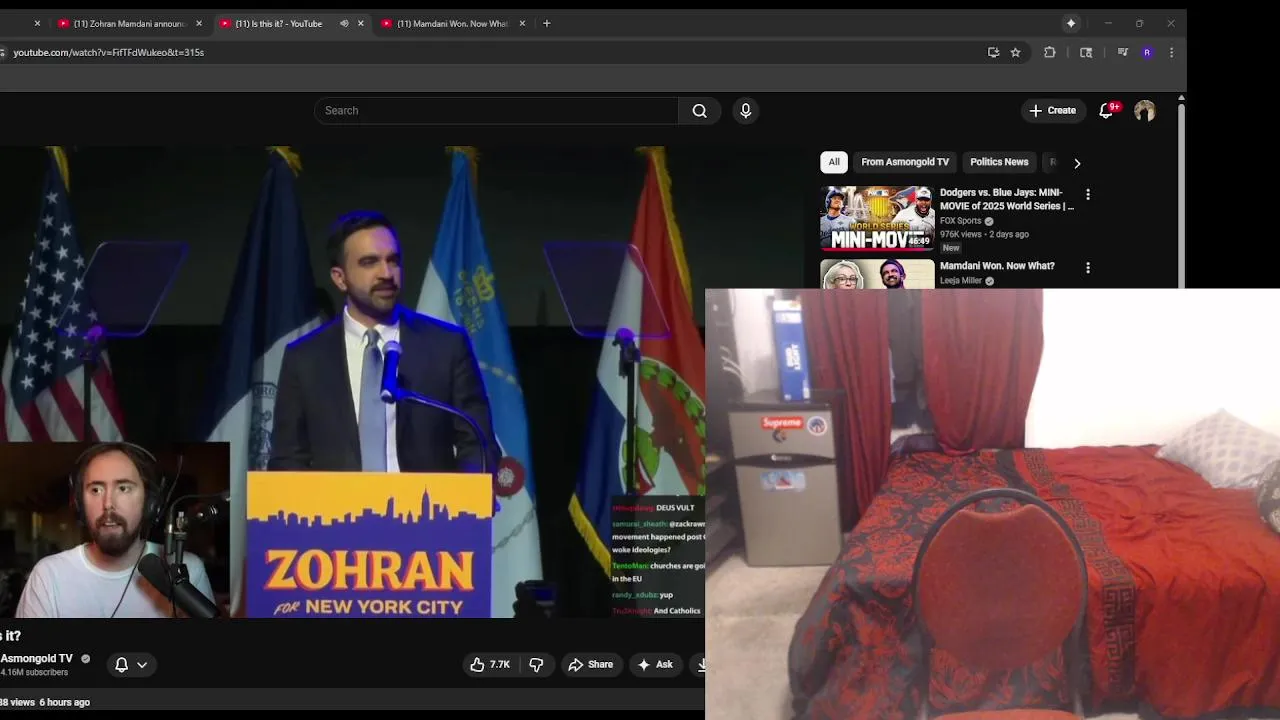
Task: Open Gemini sparkle button in title bar
Action: 1071,23
